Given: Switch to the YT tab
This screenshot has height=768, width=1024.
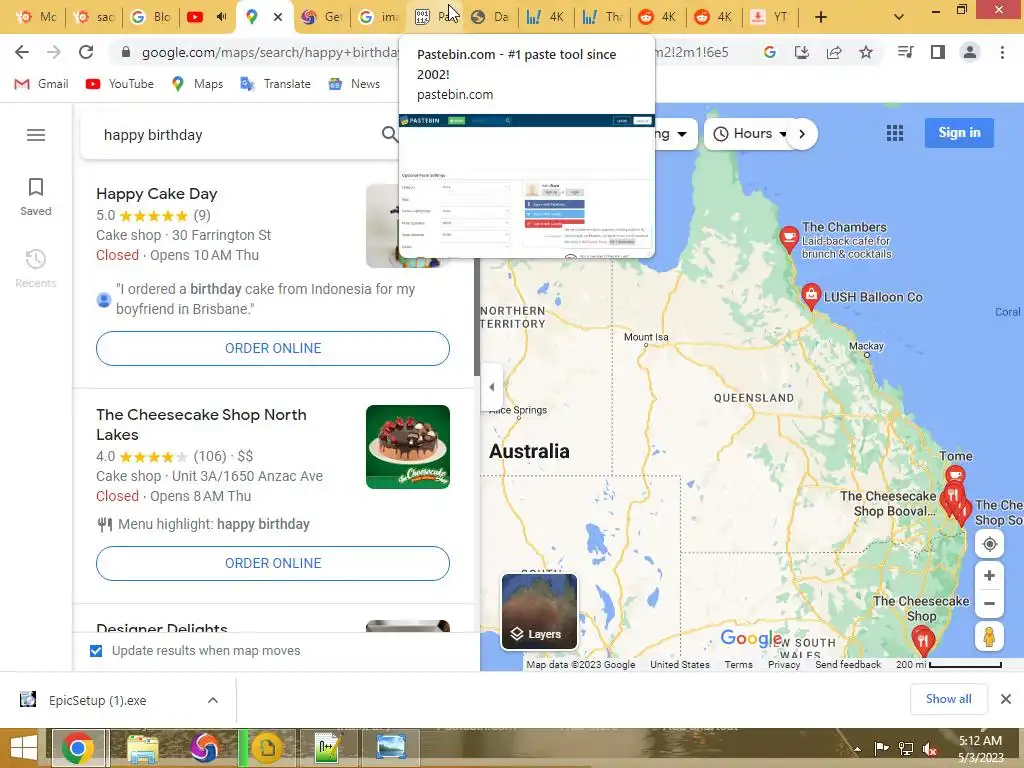Looking at the screenshot, I should [x=771, y=17].
